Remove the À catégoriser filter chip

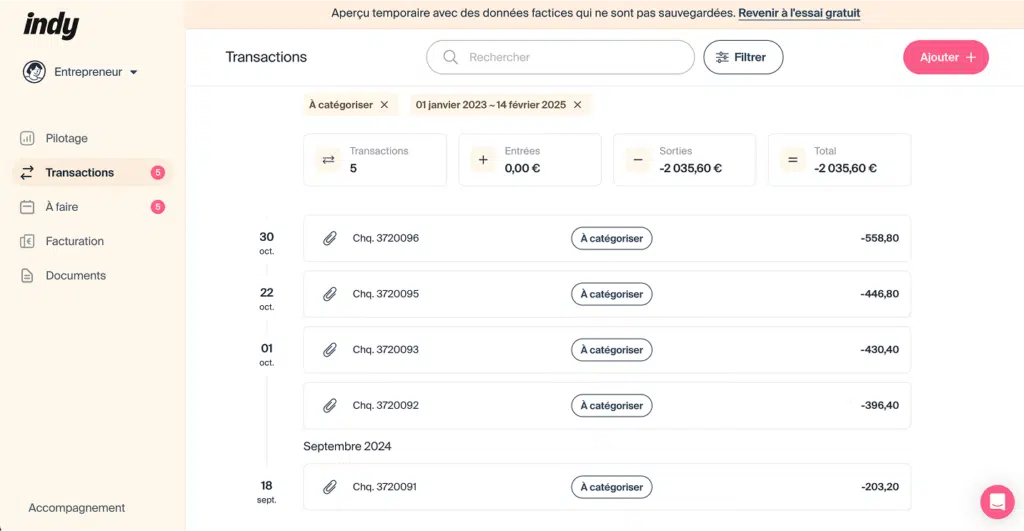point(385,105)
